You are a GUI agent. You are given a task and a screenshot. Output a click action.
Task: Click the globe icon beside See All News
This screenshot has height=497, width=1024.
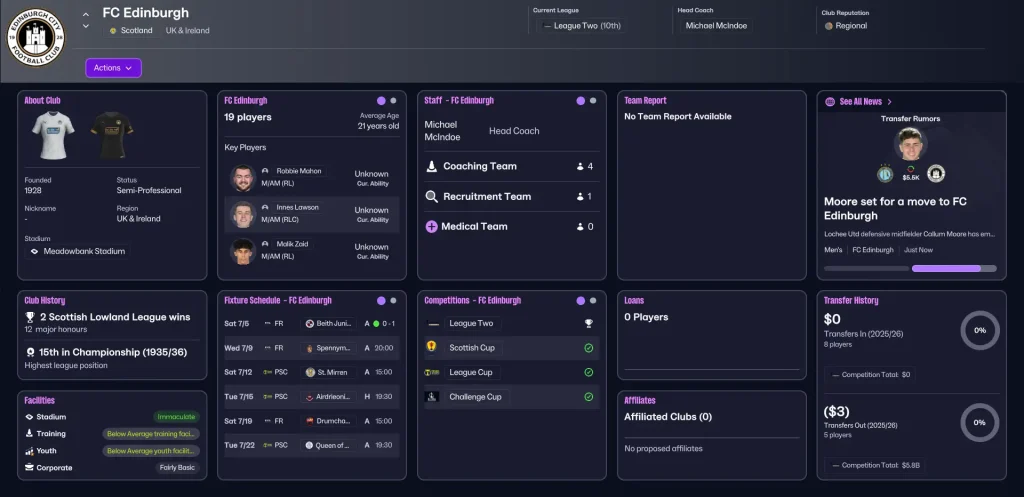[x=830, y=101]
